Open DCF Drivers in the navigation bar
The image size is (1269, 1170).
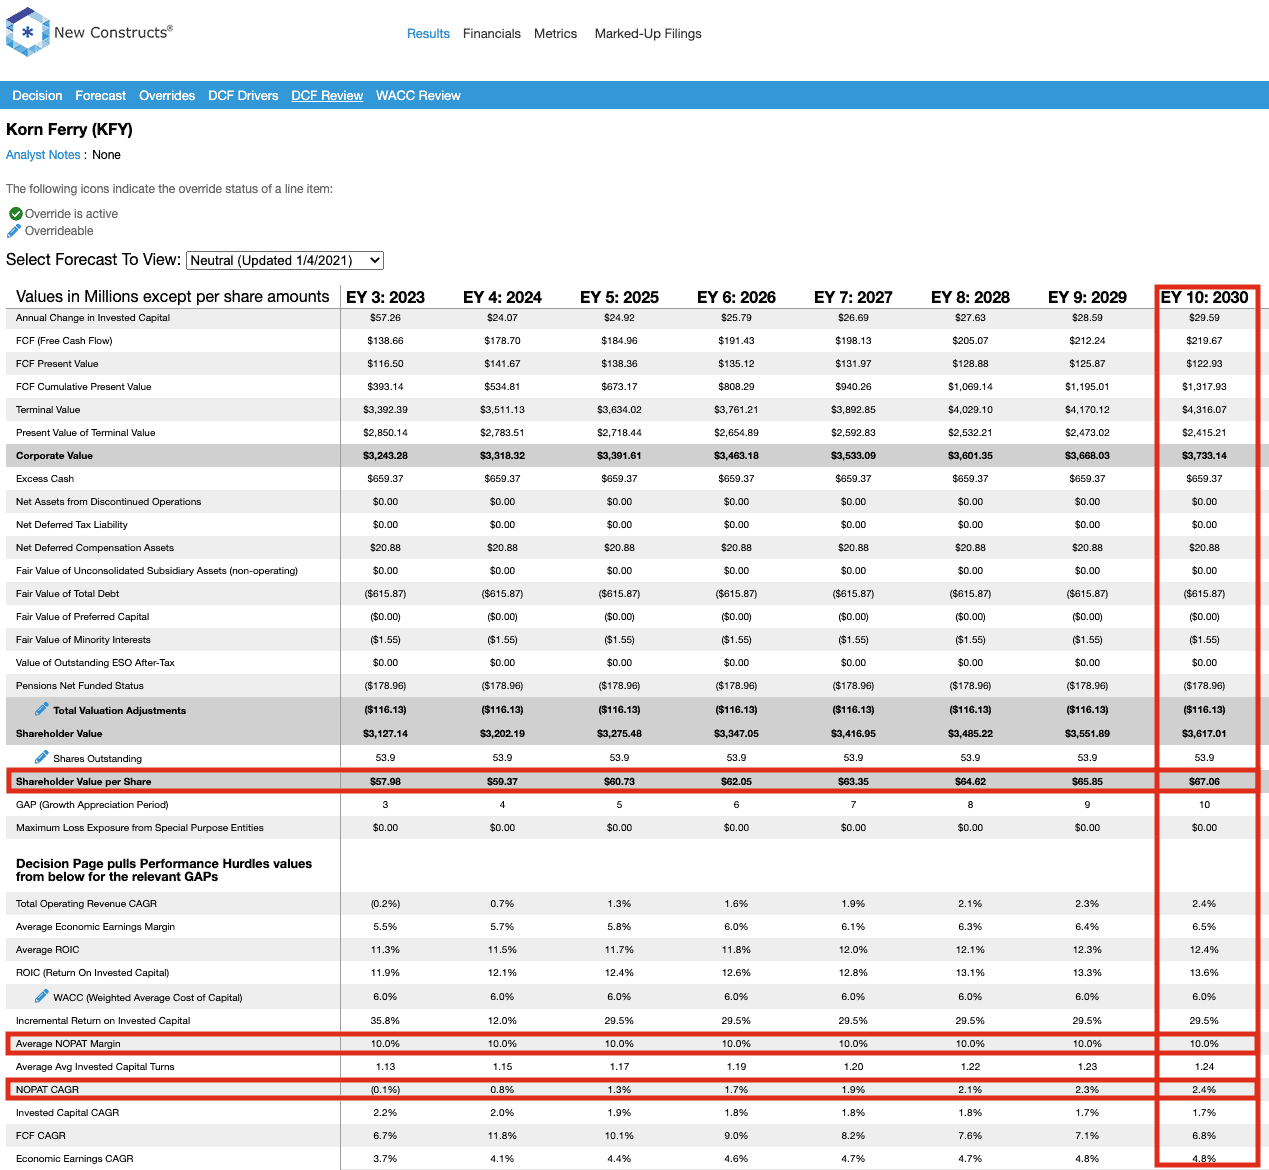click(243, 96)
